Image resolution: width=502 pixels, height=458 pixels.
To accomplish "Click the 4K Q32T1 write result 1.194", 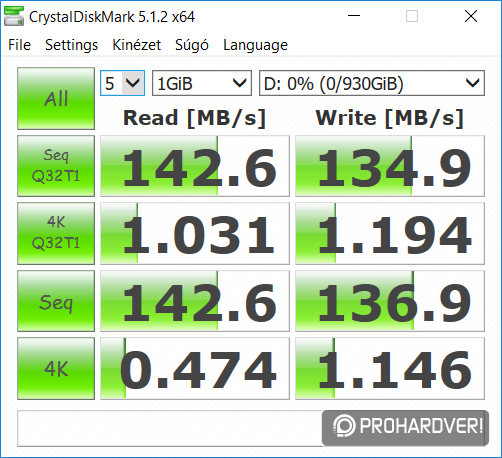I will [390, 233].
